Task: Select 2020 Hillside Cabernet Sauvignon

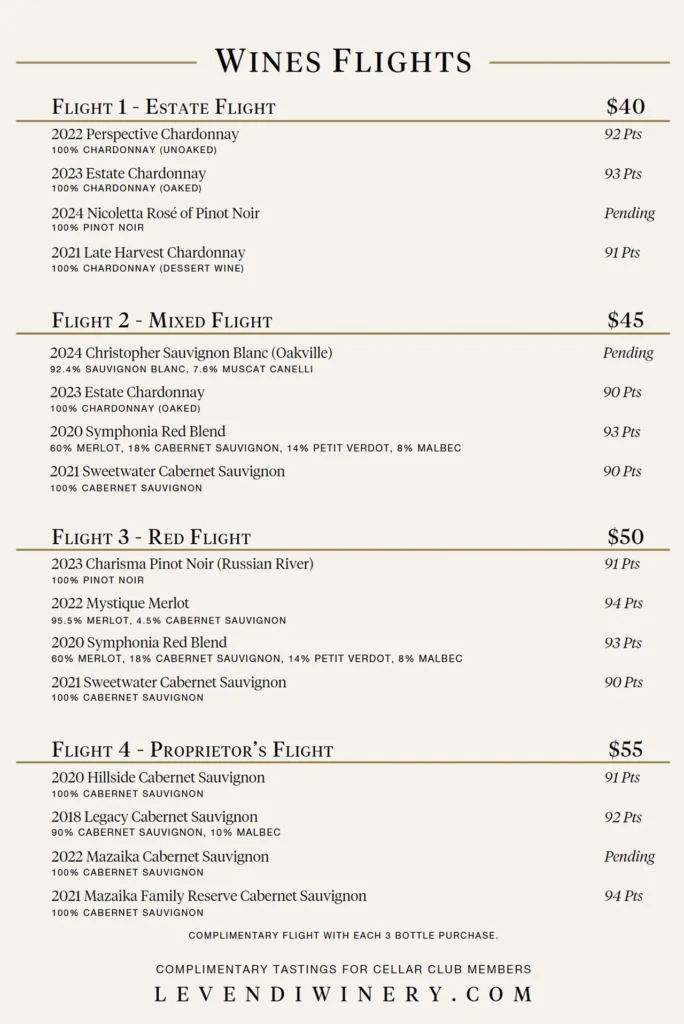Action: coord(158,778)
